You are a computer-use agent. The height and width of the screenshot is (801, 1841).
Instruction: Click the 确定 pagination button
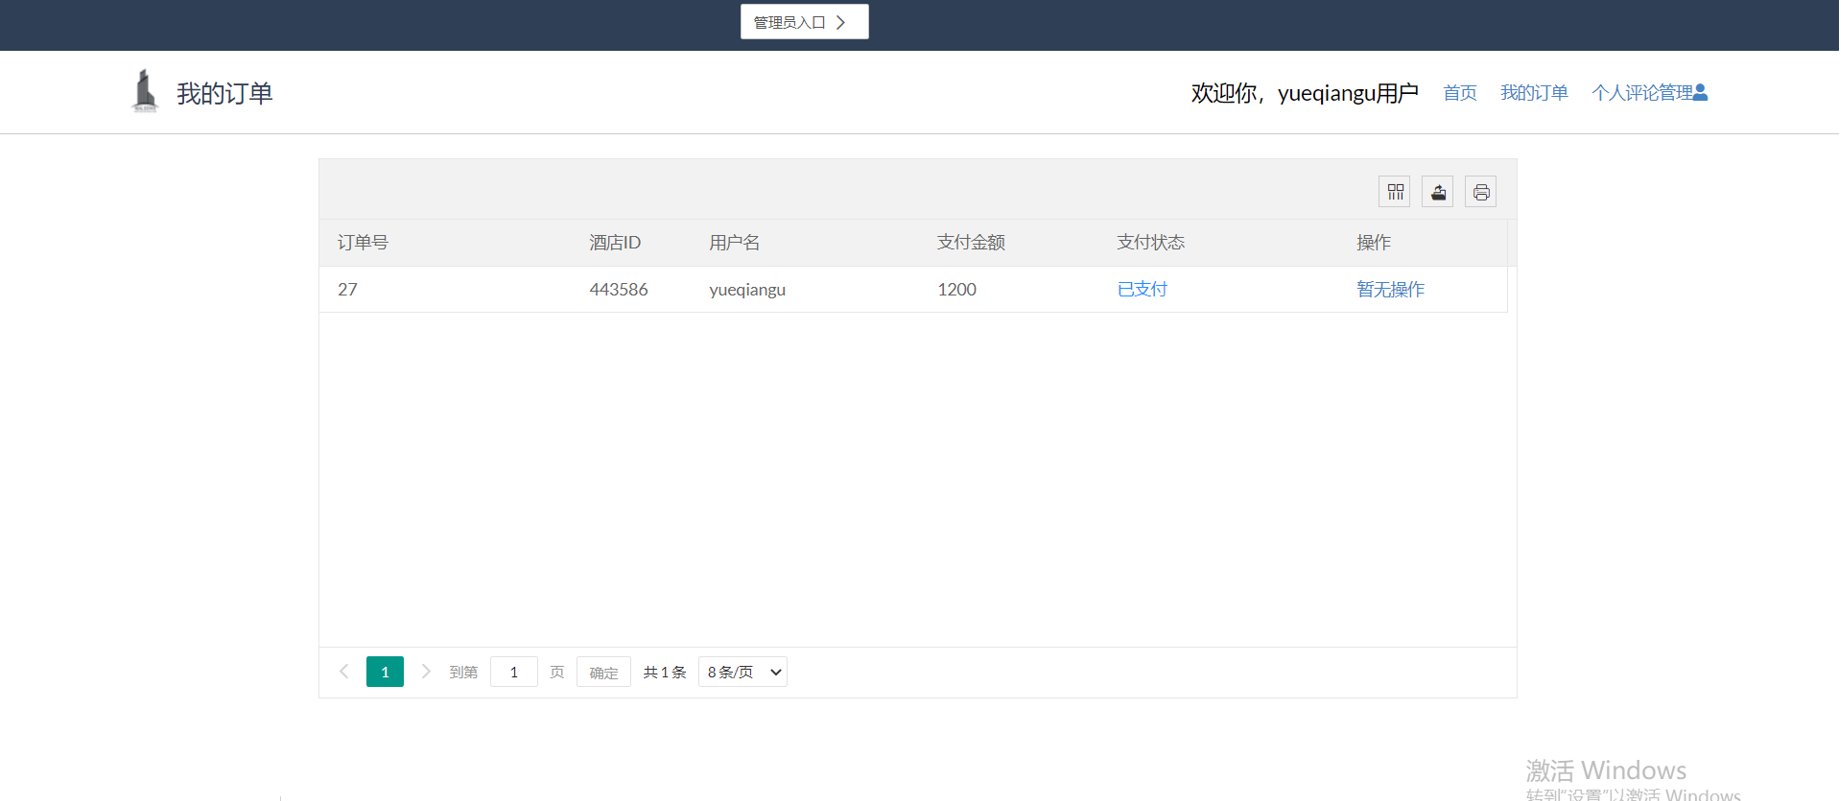click(x=604, y=672)
